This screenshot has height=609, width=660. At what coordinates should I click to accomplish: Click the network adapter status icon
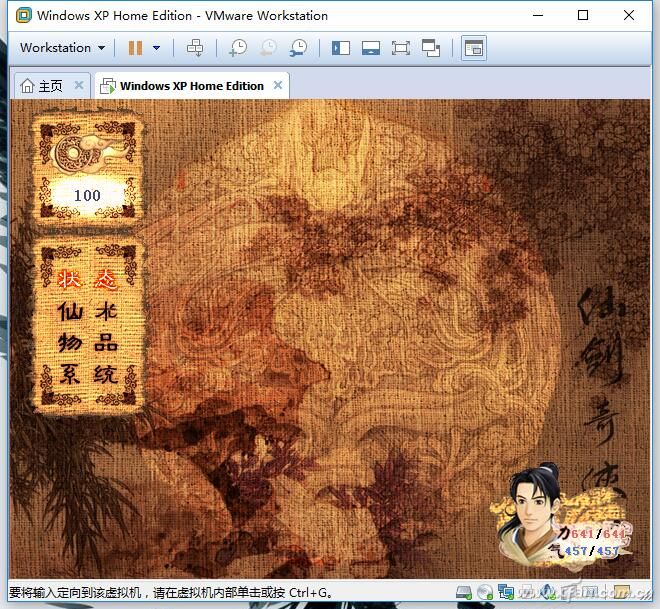506,592
